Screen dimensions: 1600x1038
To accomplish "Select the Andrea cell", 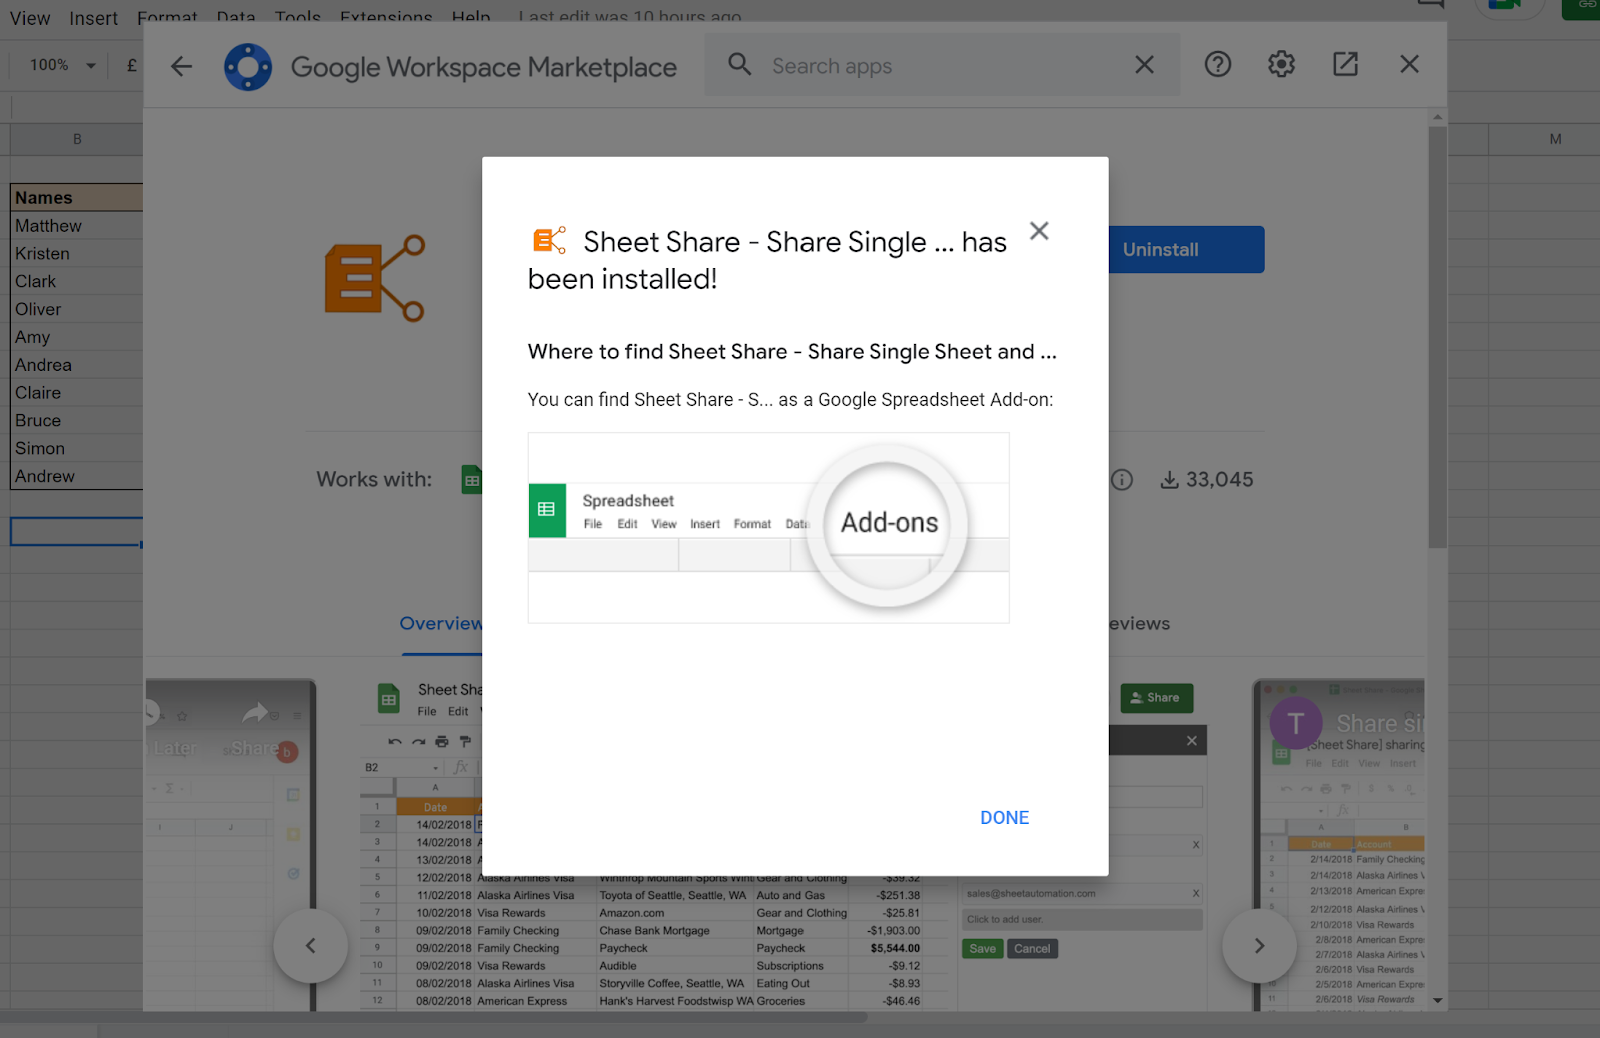I will (x=77, y=365).
